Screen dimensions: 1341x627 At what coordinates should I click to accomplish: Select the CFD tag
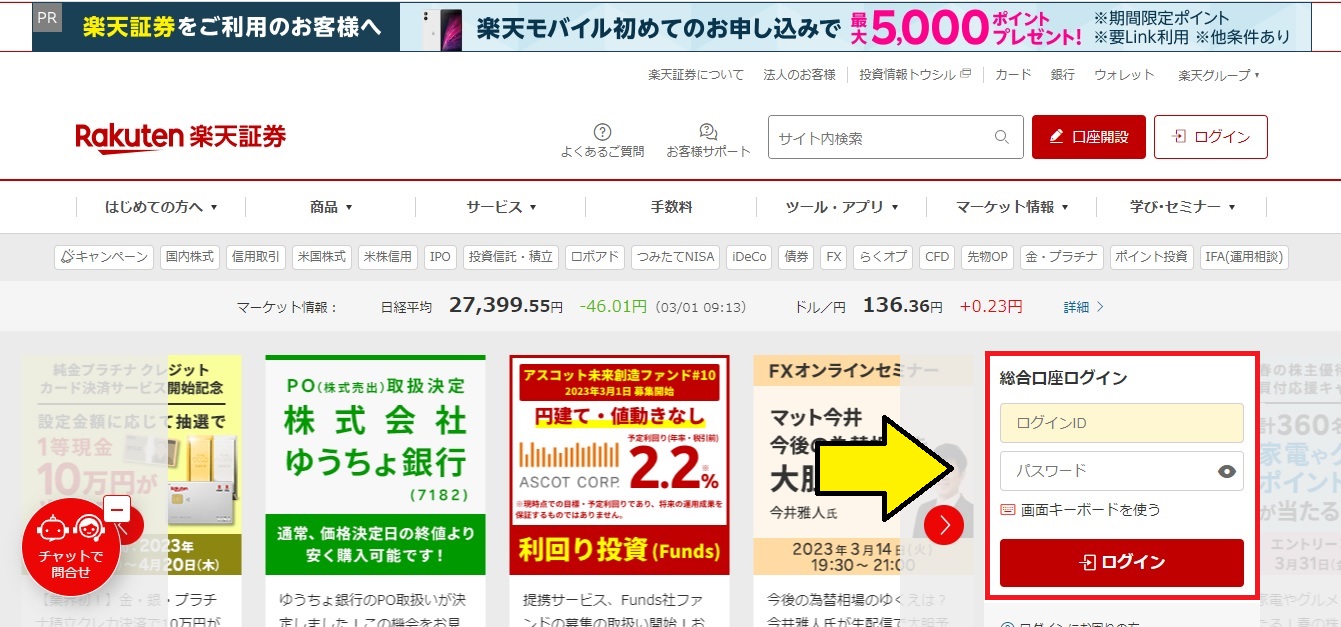[937, 257]
